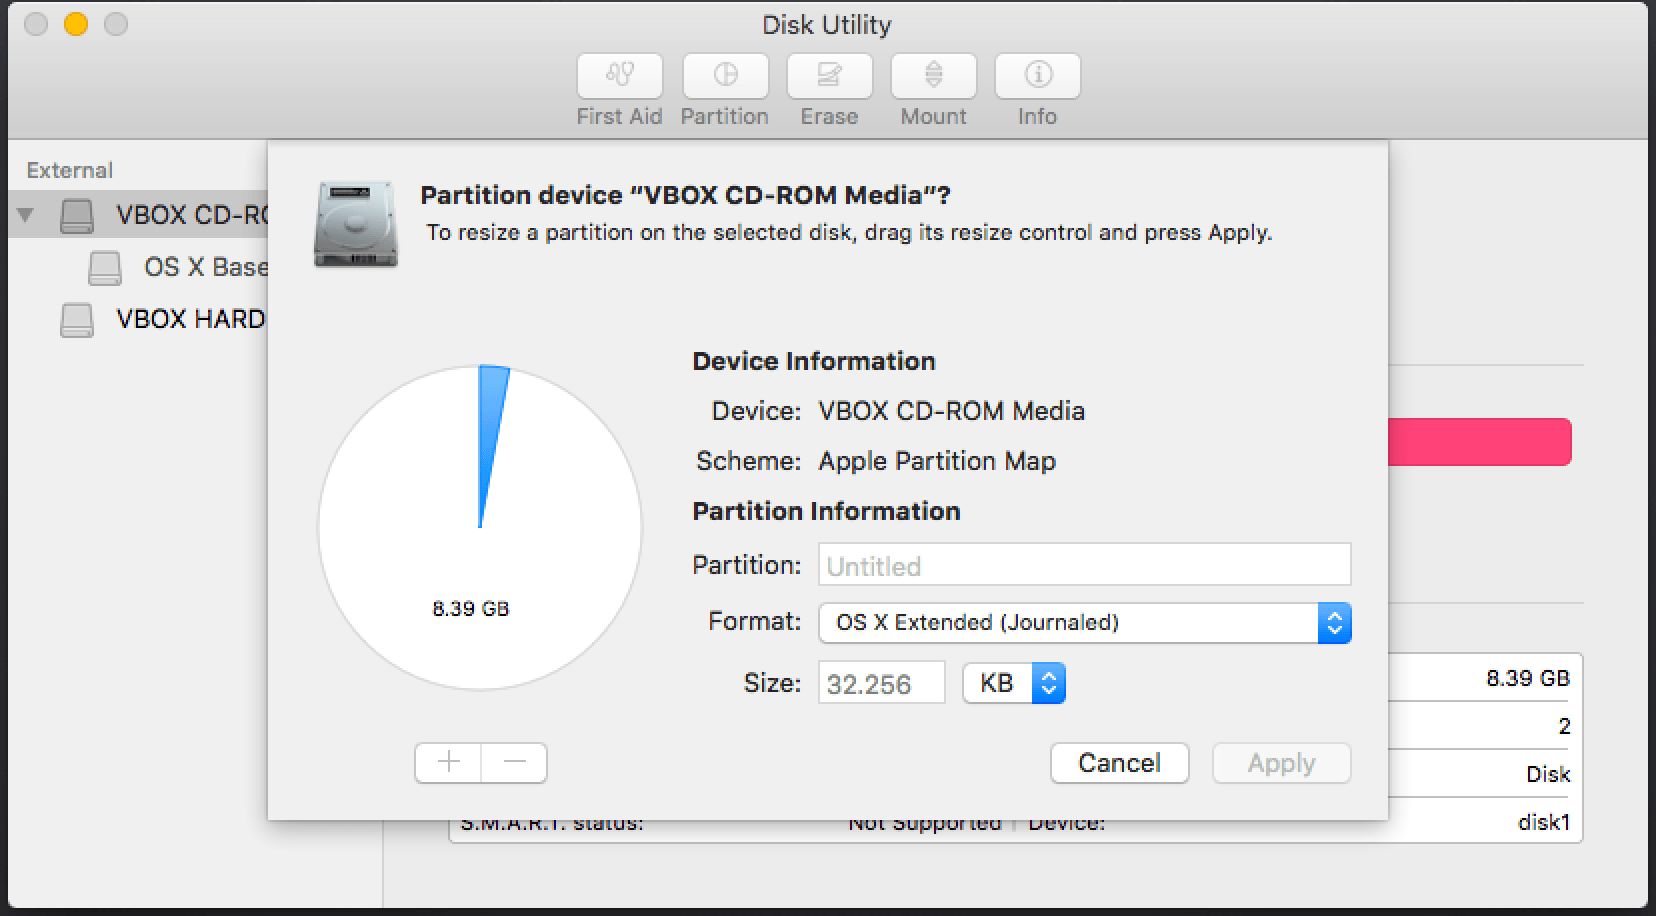Viewport: 1656px width, 916px height.
Task: Click the Size value field
Action: [x=881, y=683]
